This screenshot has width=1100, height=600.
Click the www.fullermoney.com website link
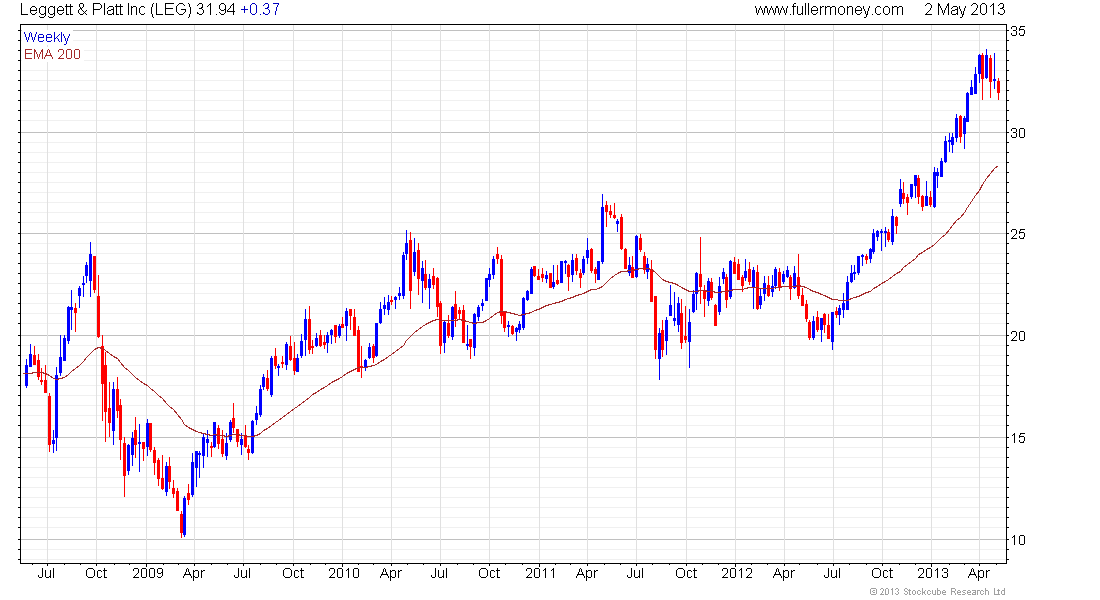(828, 10)
